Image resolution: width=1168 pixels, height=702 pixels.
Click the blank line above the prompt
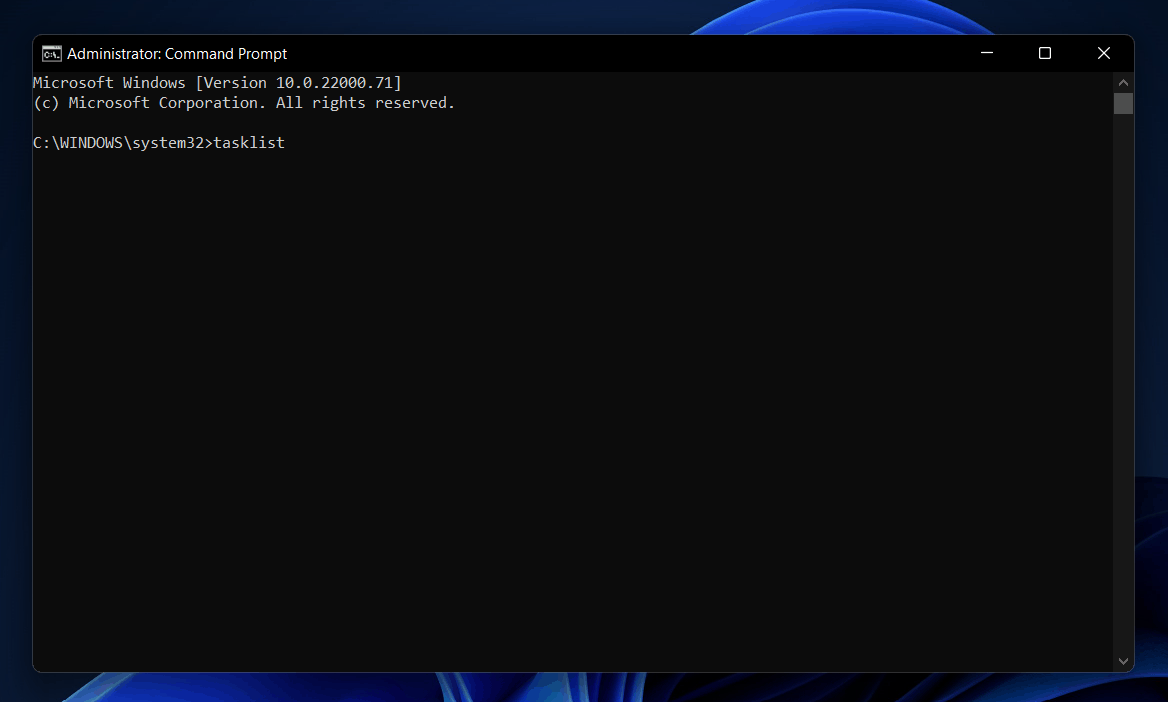click(x=300, y=123)
